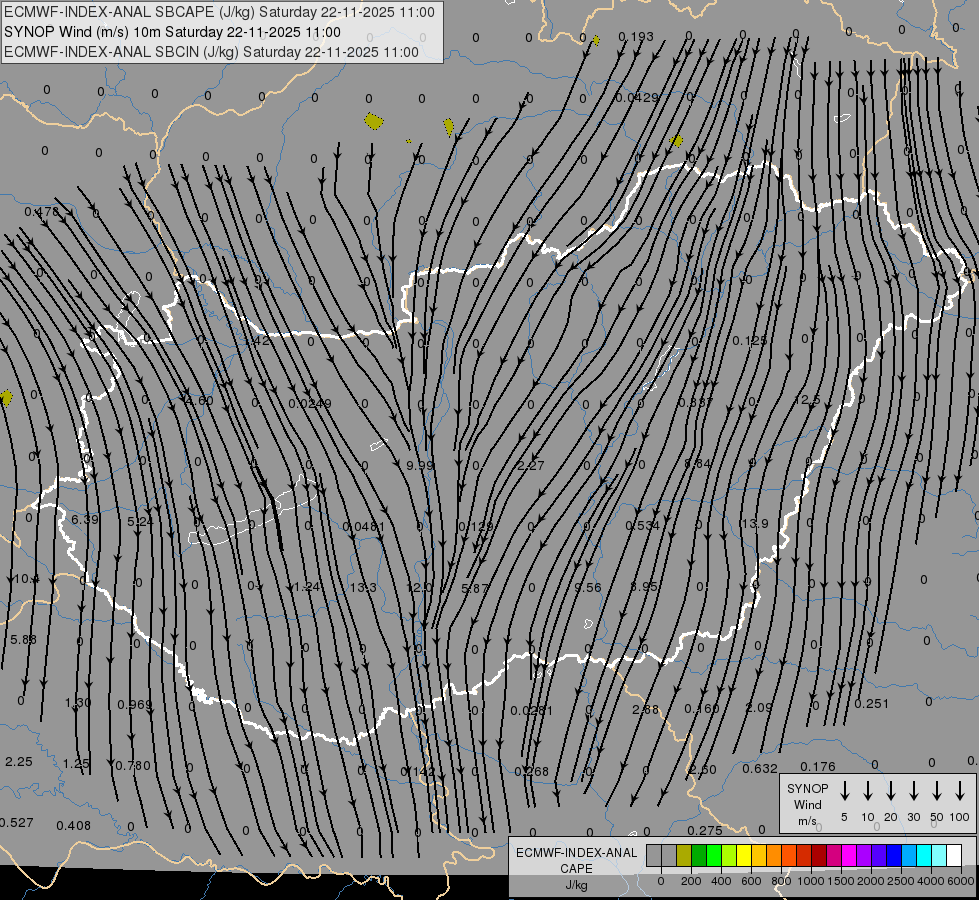979x900 pixels.
Task: Click the 5 m/s wind arrow in legend
Action: (x=845, y=791)
